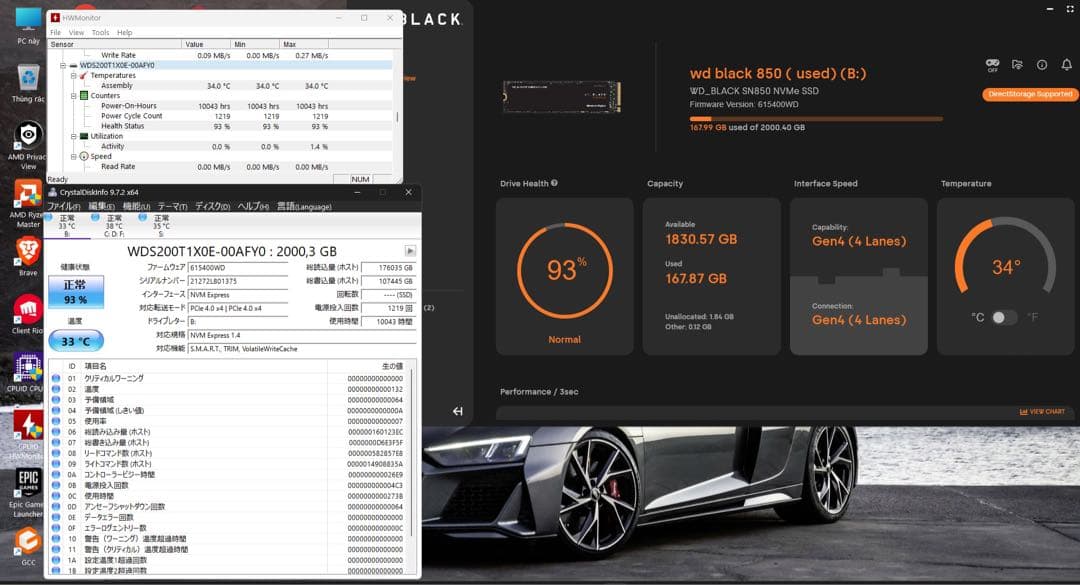Toggle the Gaming Mode OFF switch
Image resolution: width=1080 pixels, height=585 pixels.
tap(992, 64)
